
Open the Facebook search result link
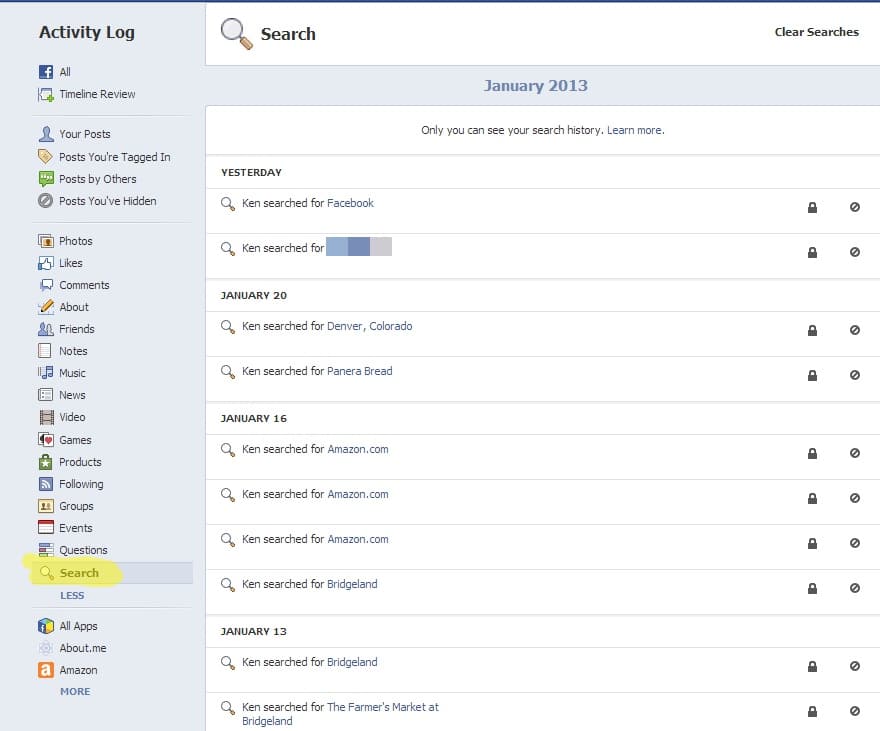pyautogui.click(x=350, y=203)
